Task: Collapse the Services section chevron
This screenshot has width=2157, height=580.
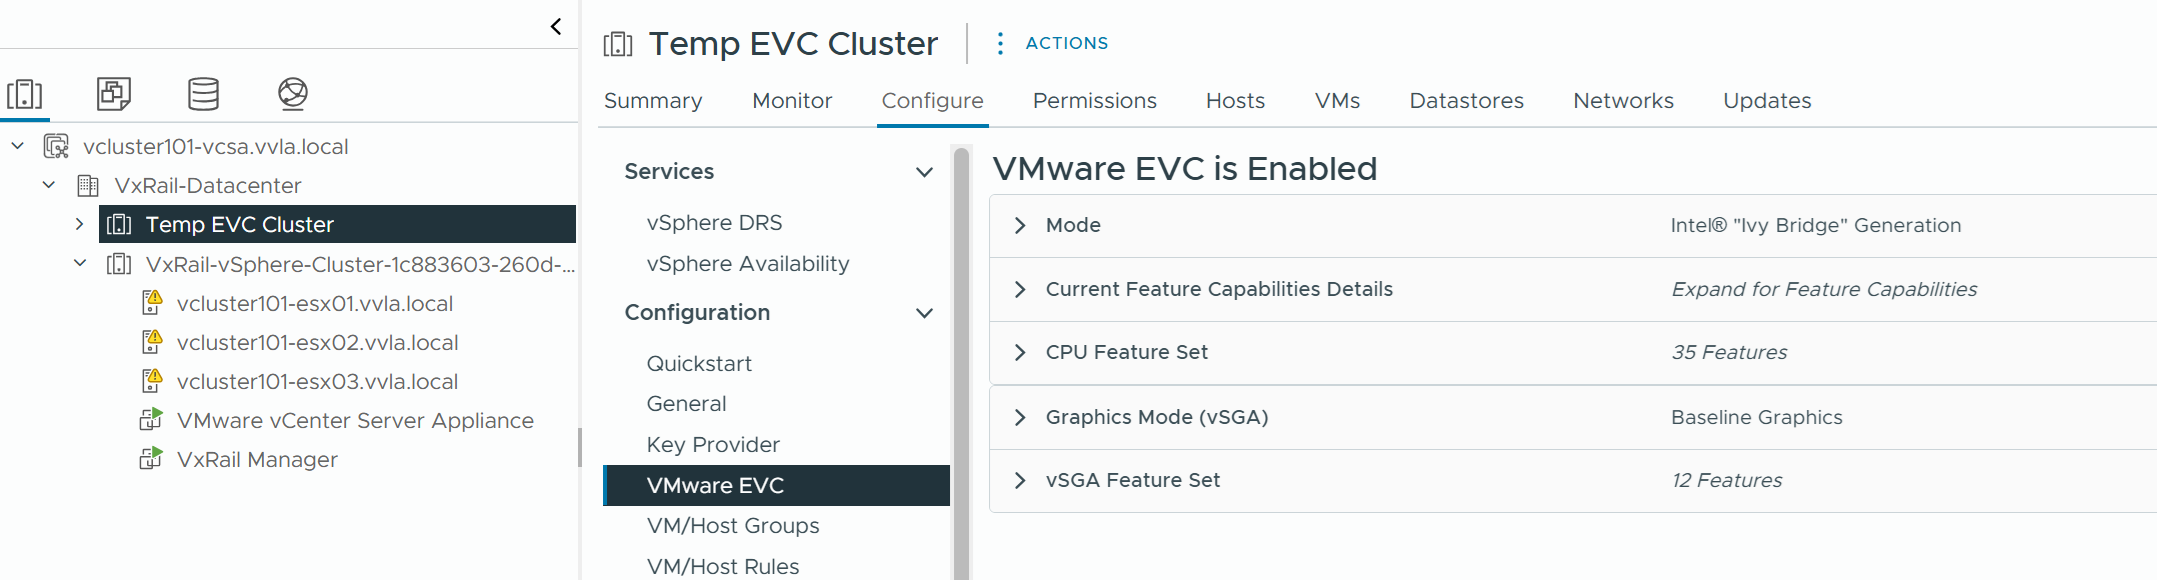Action: point(925,172)
